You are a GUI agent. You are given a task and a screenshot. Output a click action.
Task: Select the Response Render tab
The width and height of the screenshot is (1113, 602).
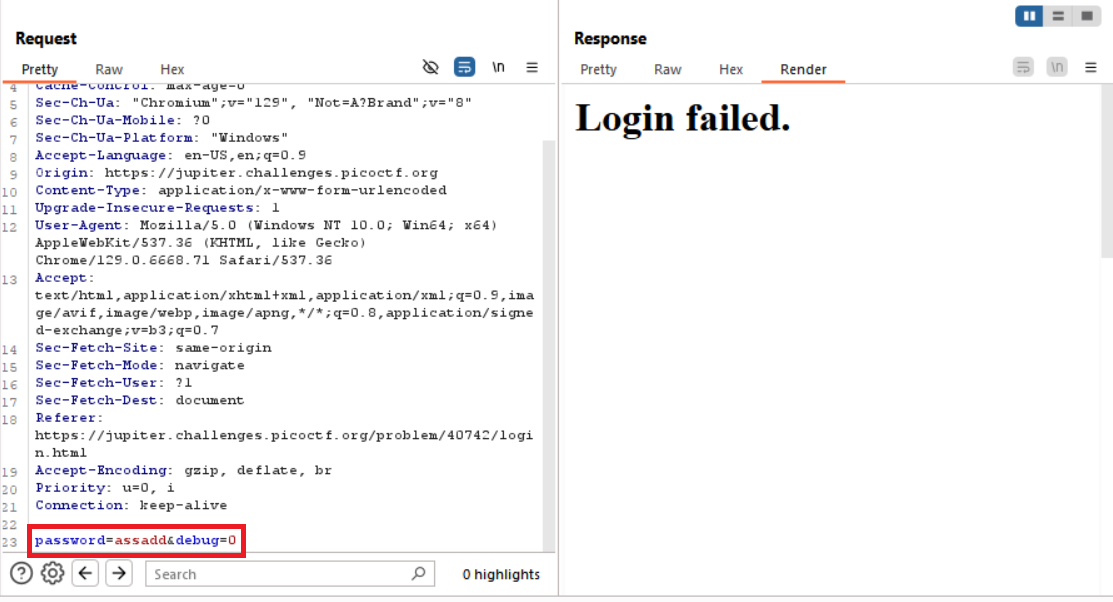[x=803, y=69]
